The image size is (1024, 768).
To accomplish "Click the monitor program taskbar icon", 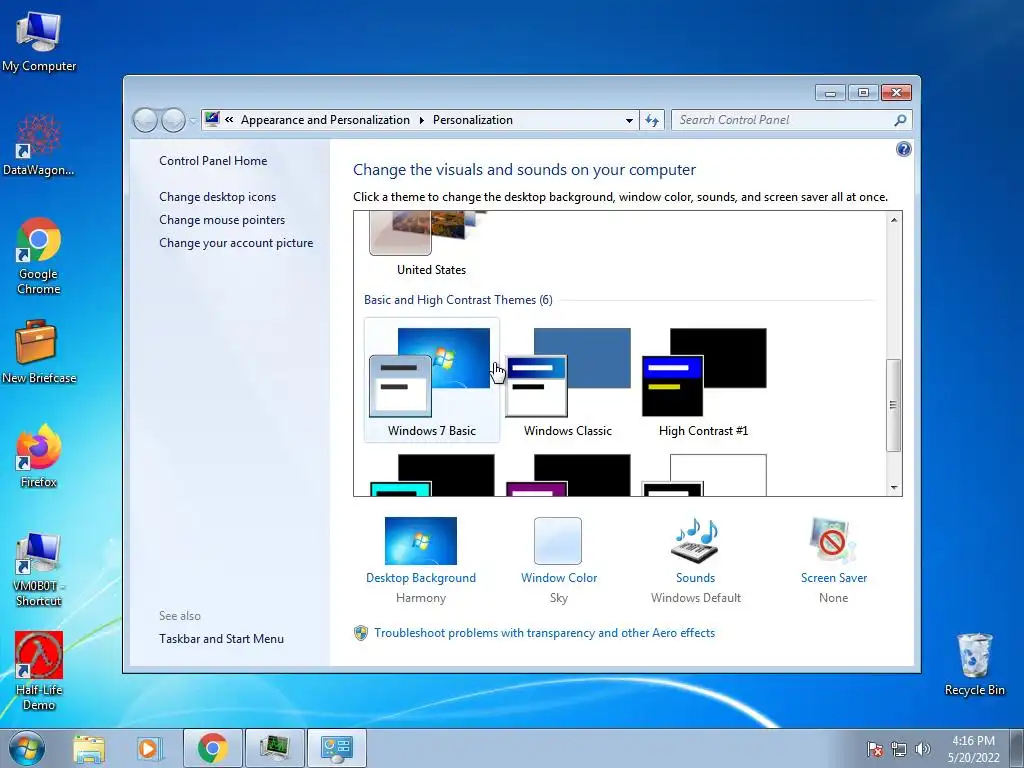I will pyautogui.click(x=274, y=748).
